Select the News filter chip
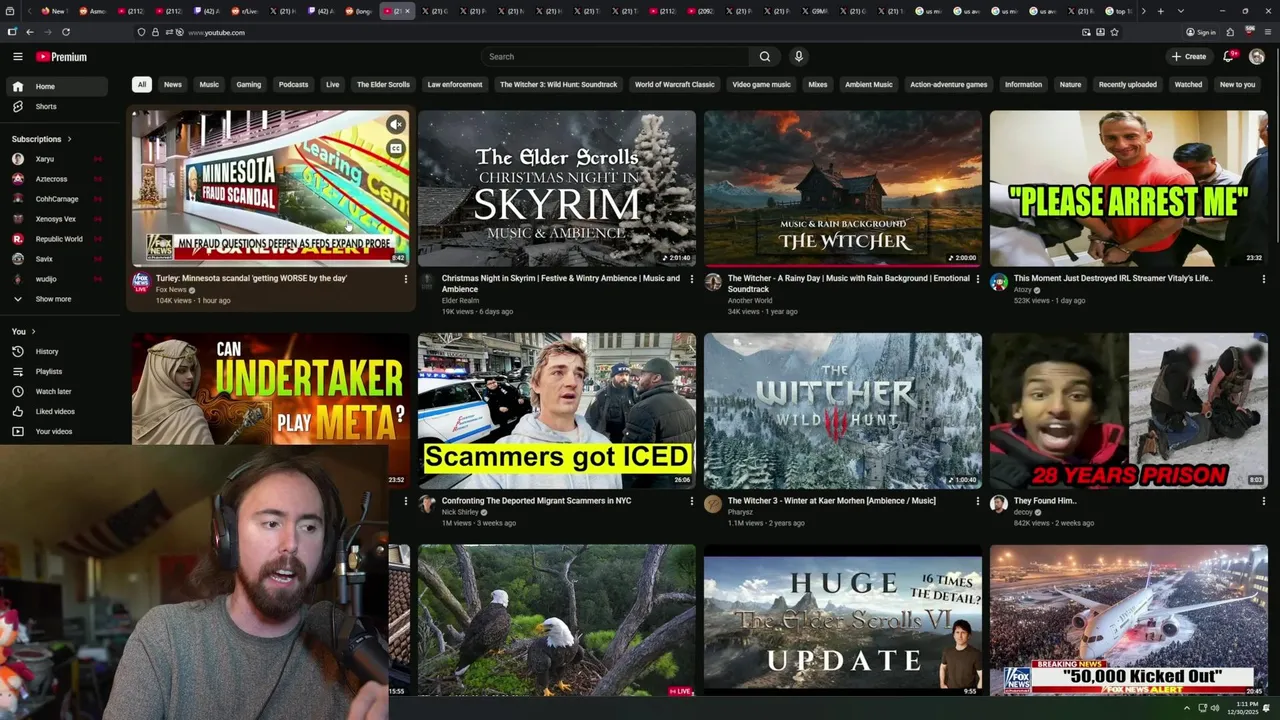 tap(173, 85)
